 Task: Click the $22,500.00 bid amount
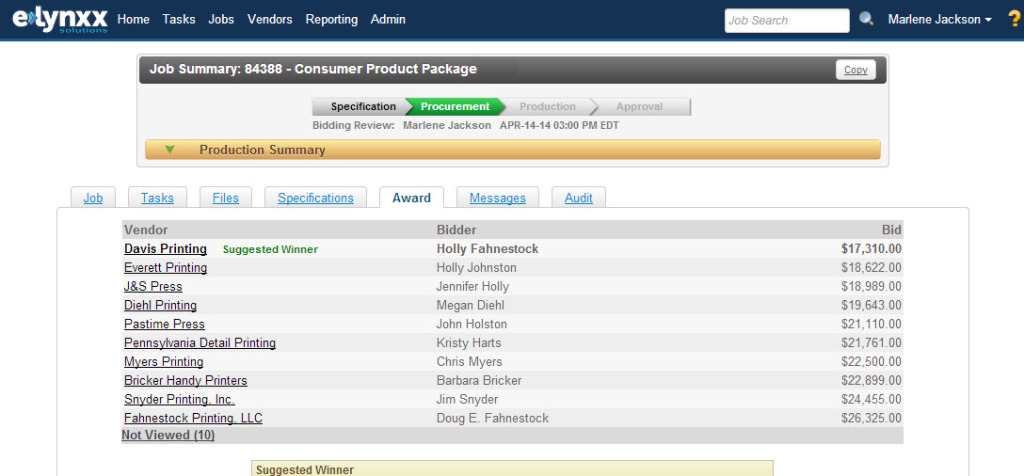tap(871, 362)
